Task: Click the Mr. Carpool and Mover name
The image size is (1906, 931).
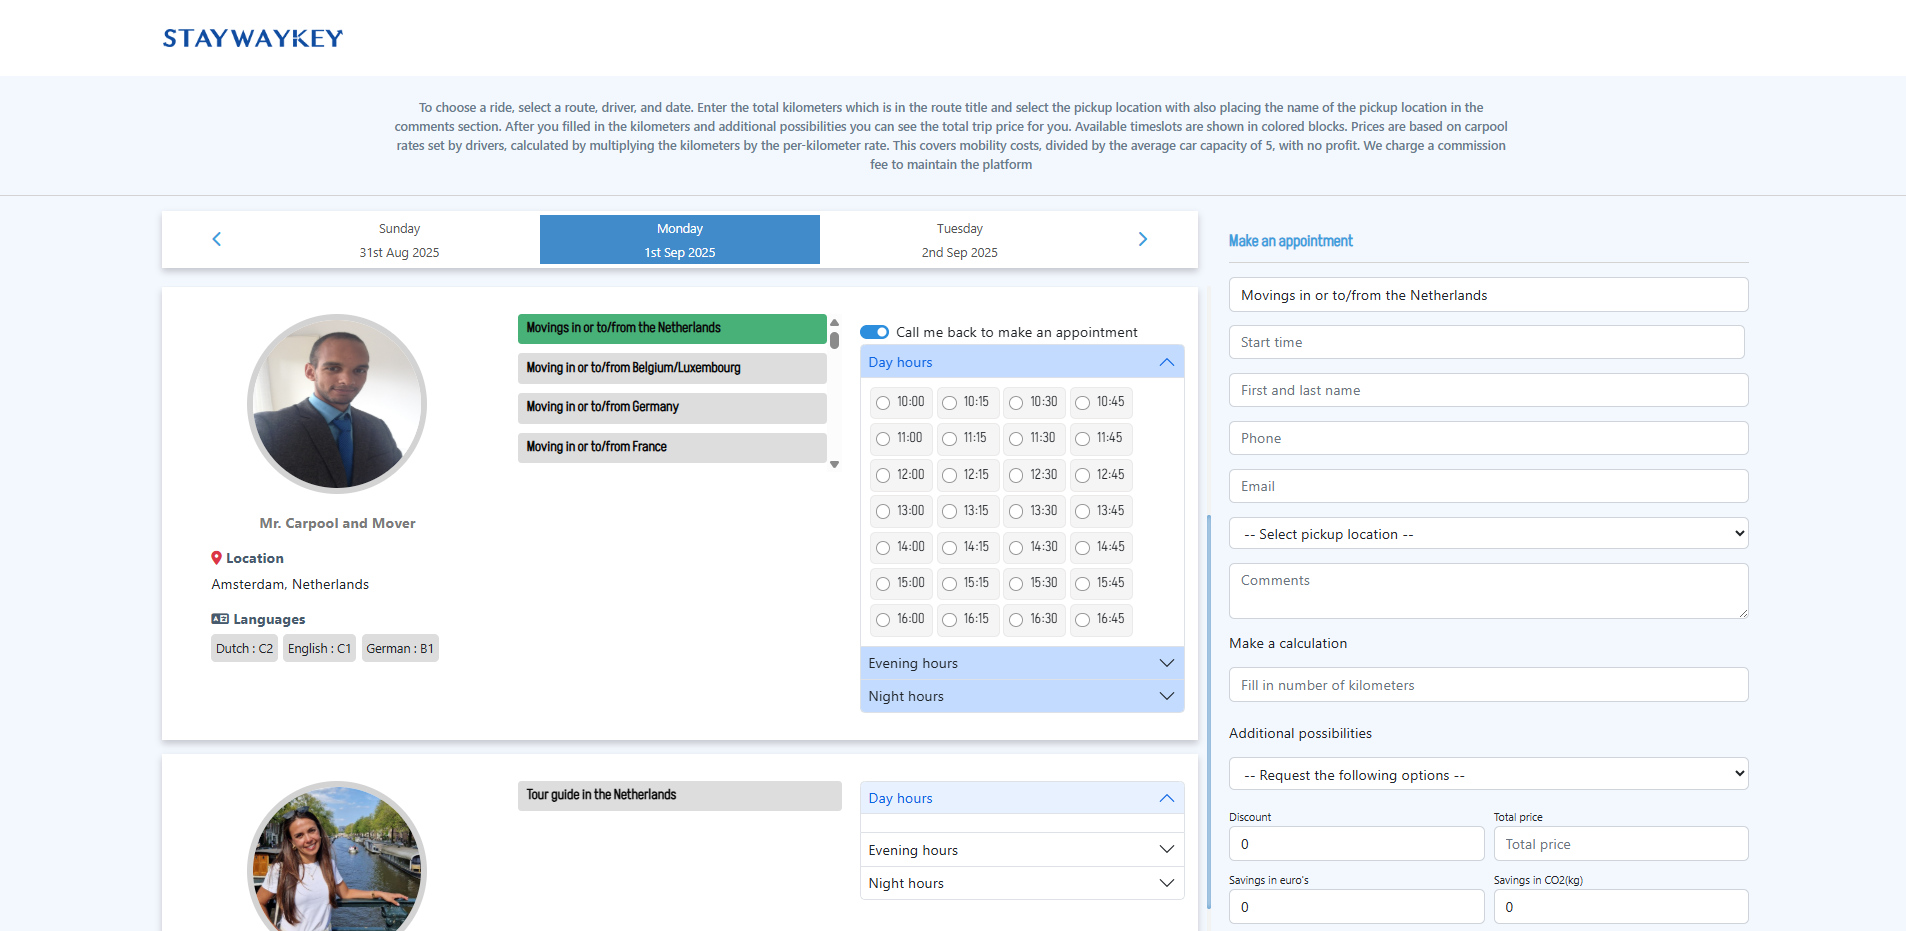Action: point(337,523)
